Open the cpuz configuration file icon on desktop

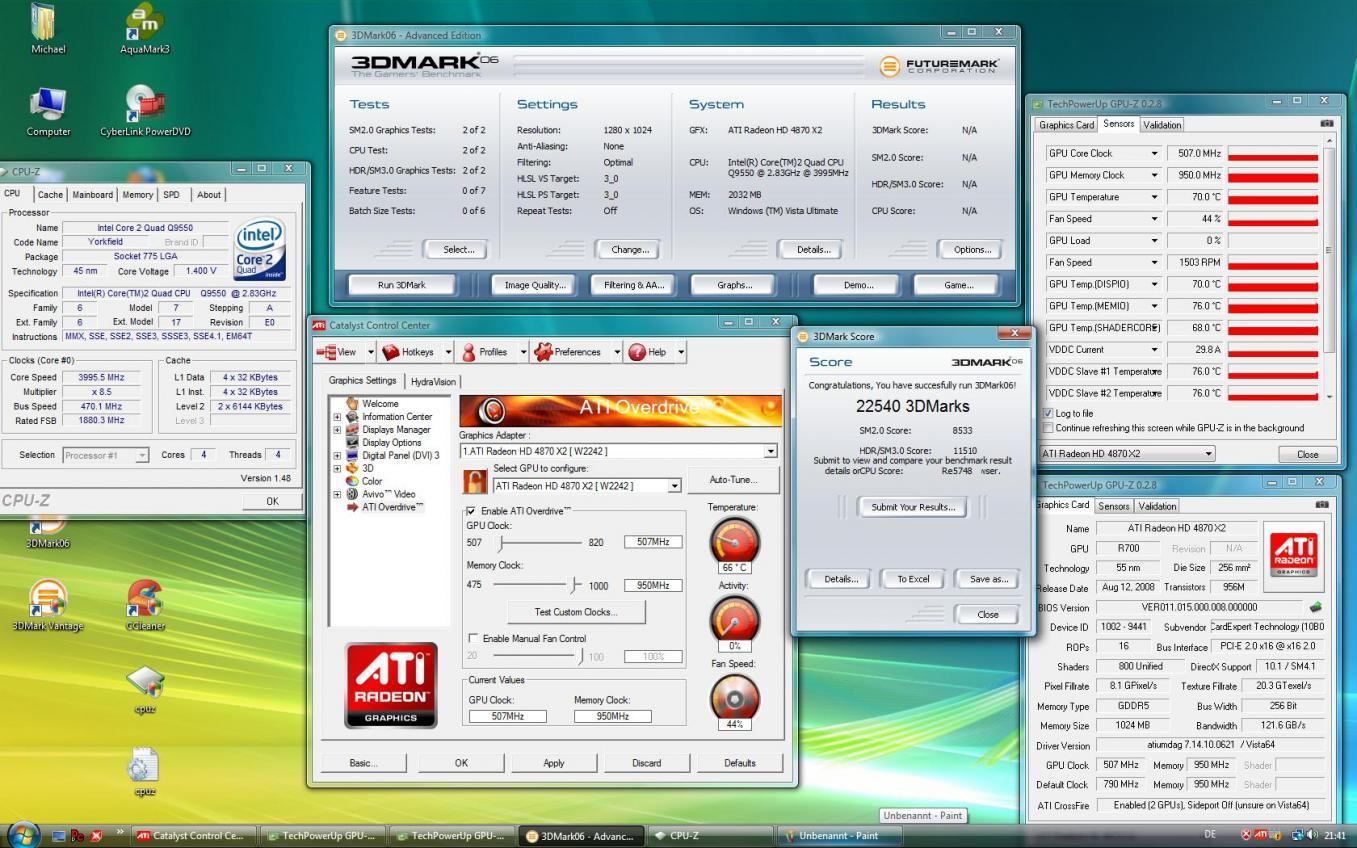click(x=145, y=771)
